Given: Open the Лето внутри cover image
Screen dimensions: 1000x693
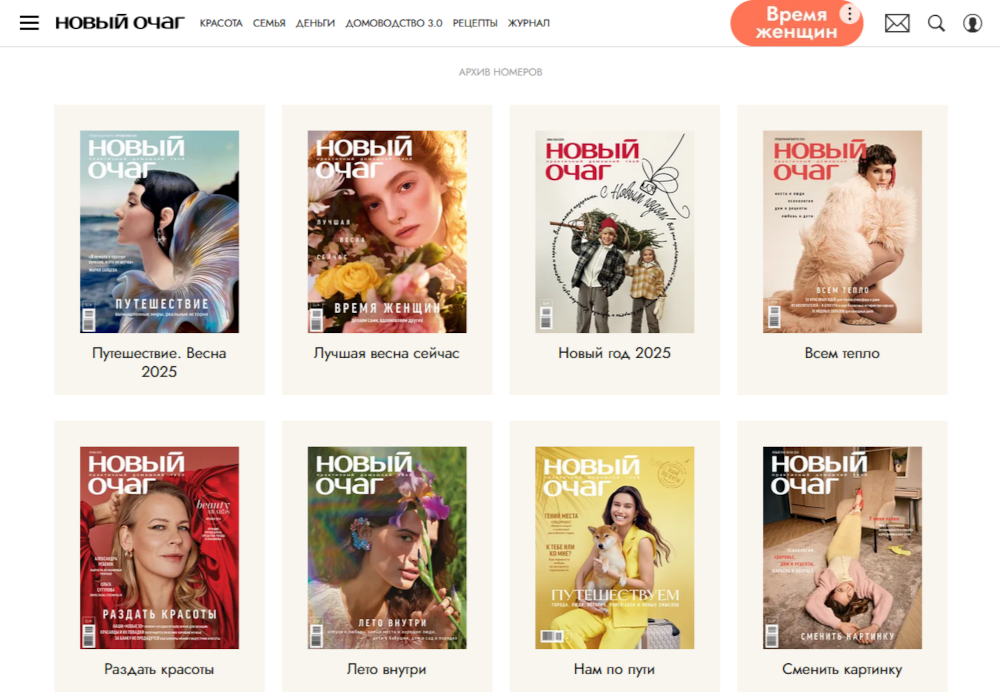Looking at the screenshot, I should 387,548.
